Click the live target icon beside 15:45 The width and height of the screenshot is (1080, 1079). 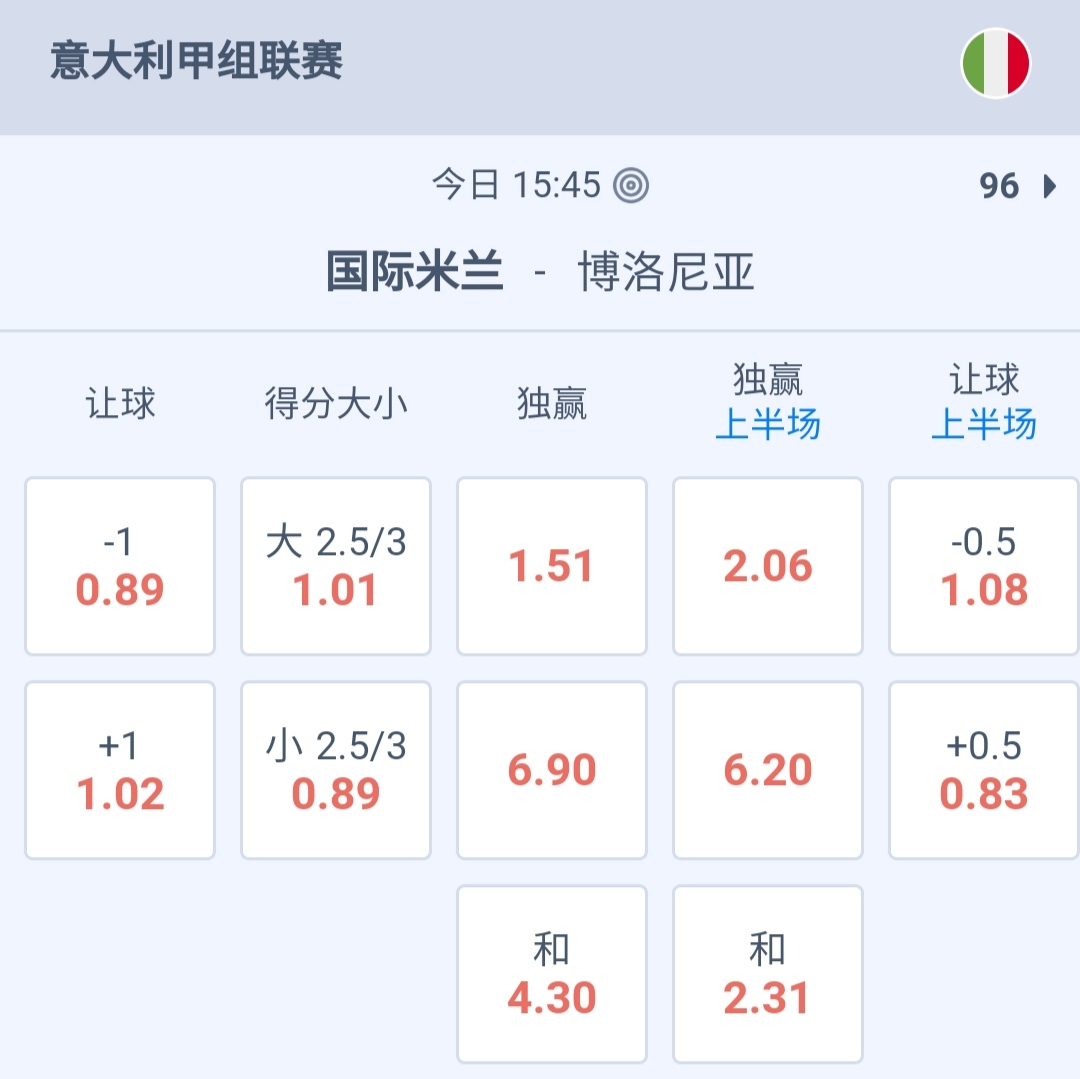(x=631, y=185)
